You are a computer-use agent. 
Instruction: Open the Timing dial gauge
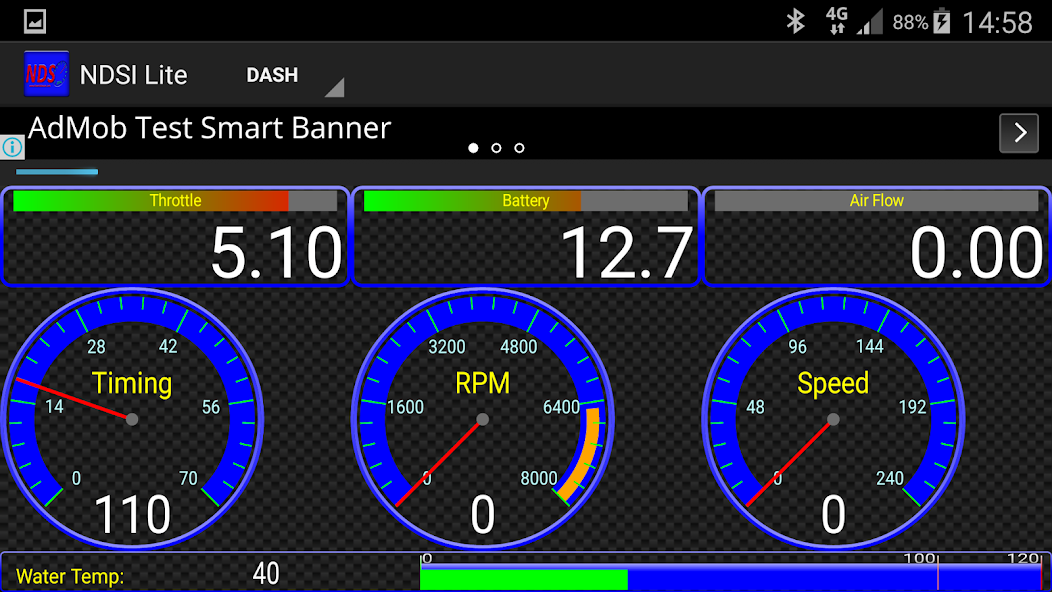pos(132,419)
